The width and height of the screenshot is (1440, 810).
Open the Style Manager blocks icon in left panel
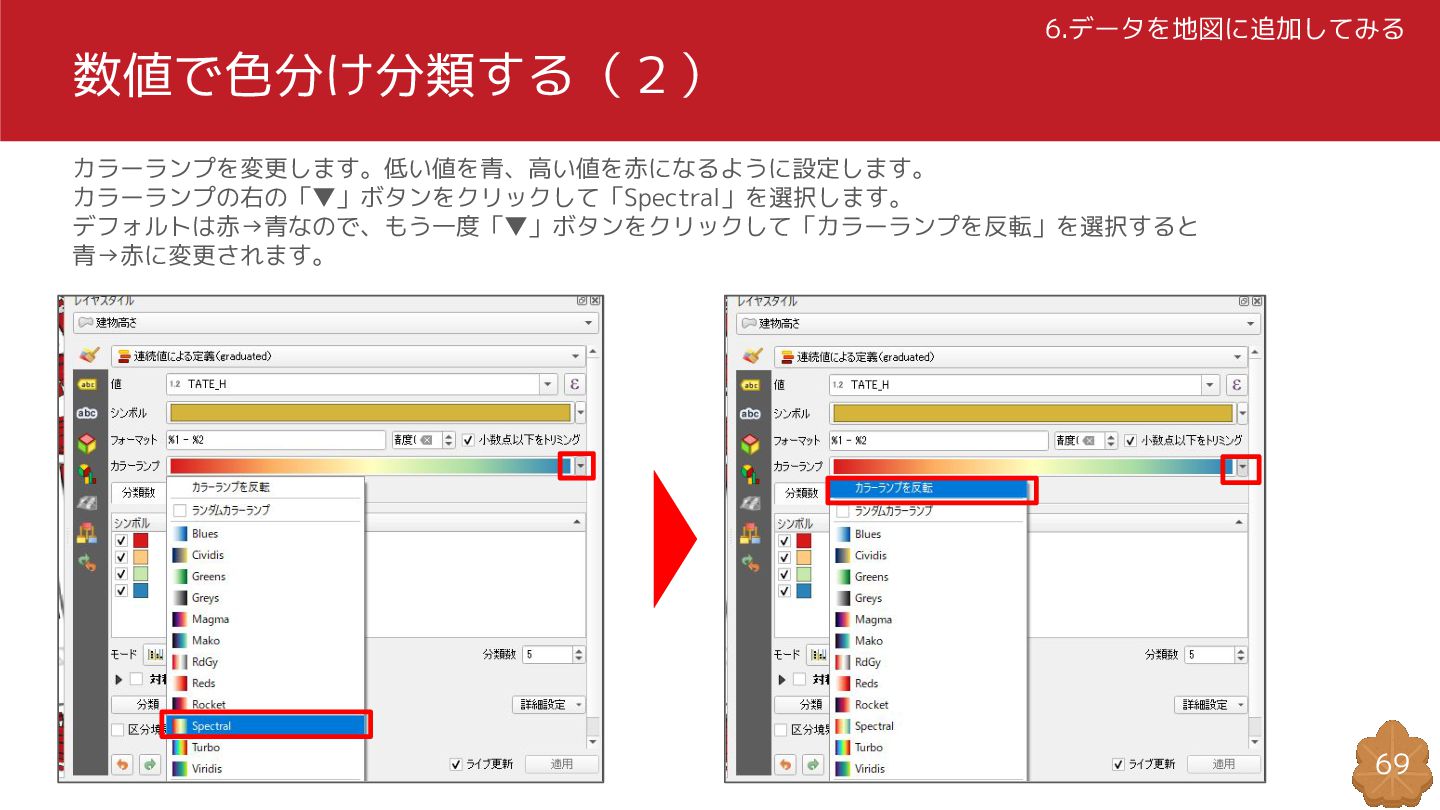coord(88,533)
